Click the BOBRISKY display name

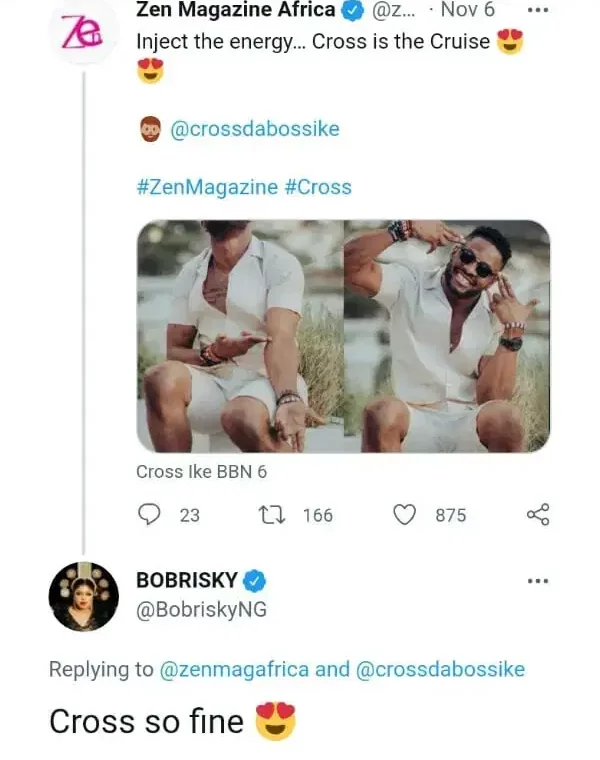point(187,580)
